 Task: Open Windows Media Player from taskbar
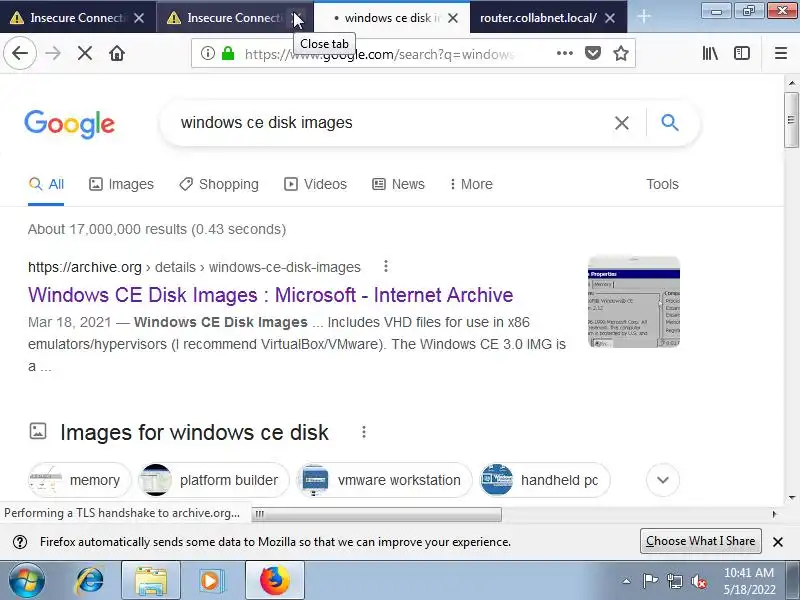coord(211,581)
